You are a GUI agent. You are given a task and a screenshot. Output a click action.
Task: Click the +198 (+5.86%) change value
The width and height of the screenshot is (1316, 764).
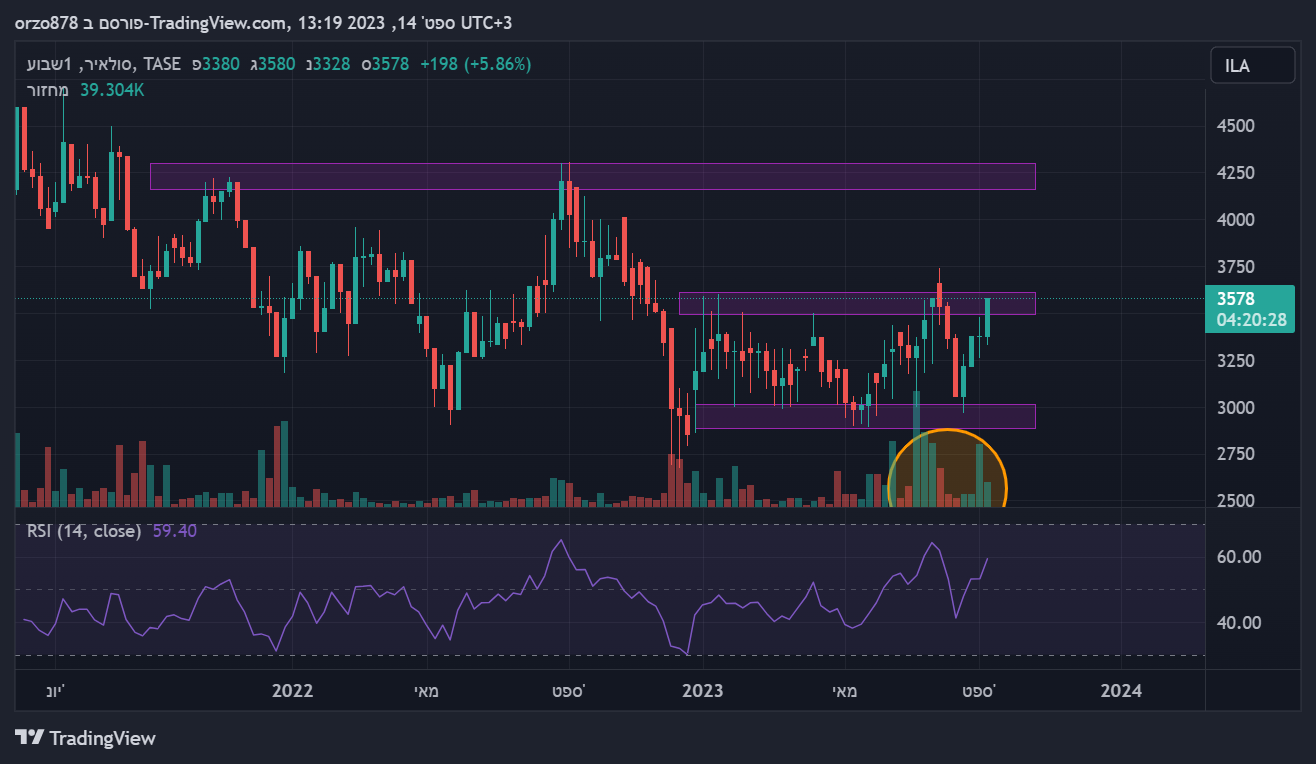click(x=476, y=64)
